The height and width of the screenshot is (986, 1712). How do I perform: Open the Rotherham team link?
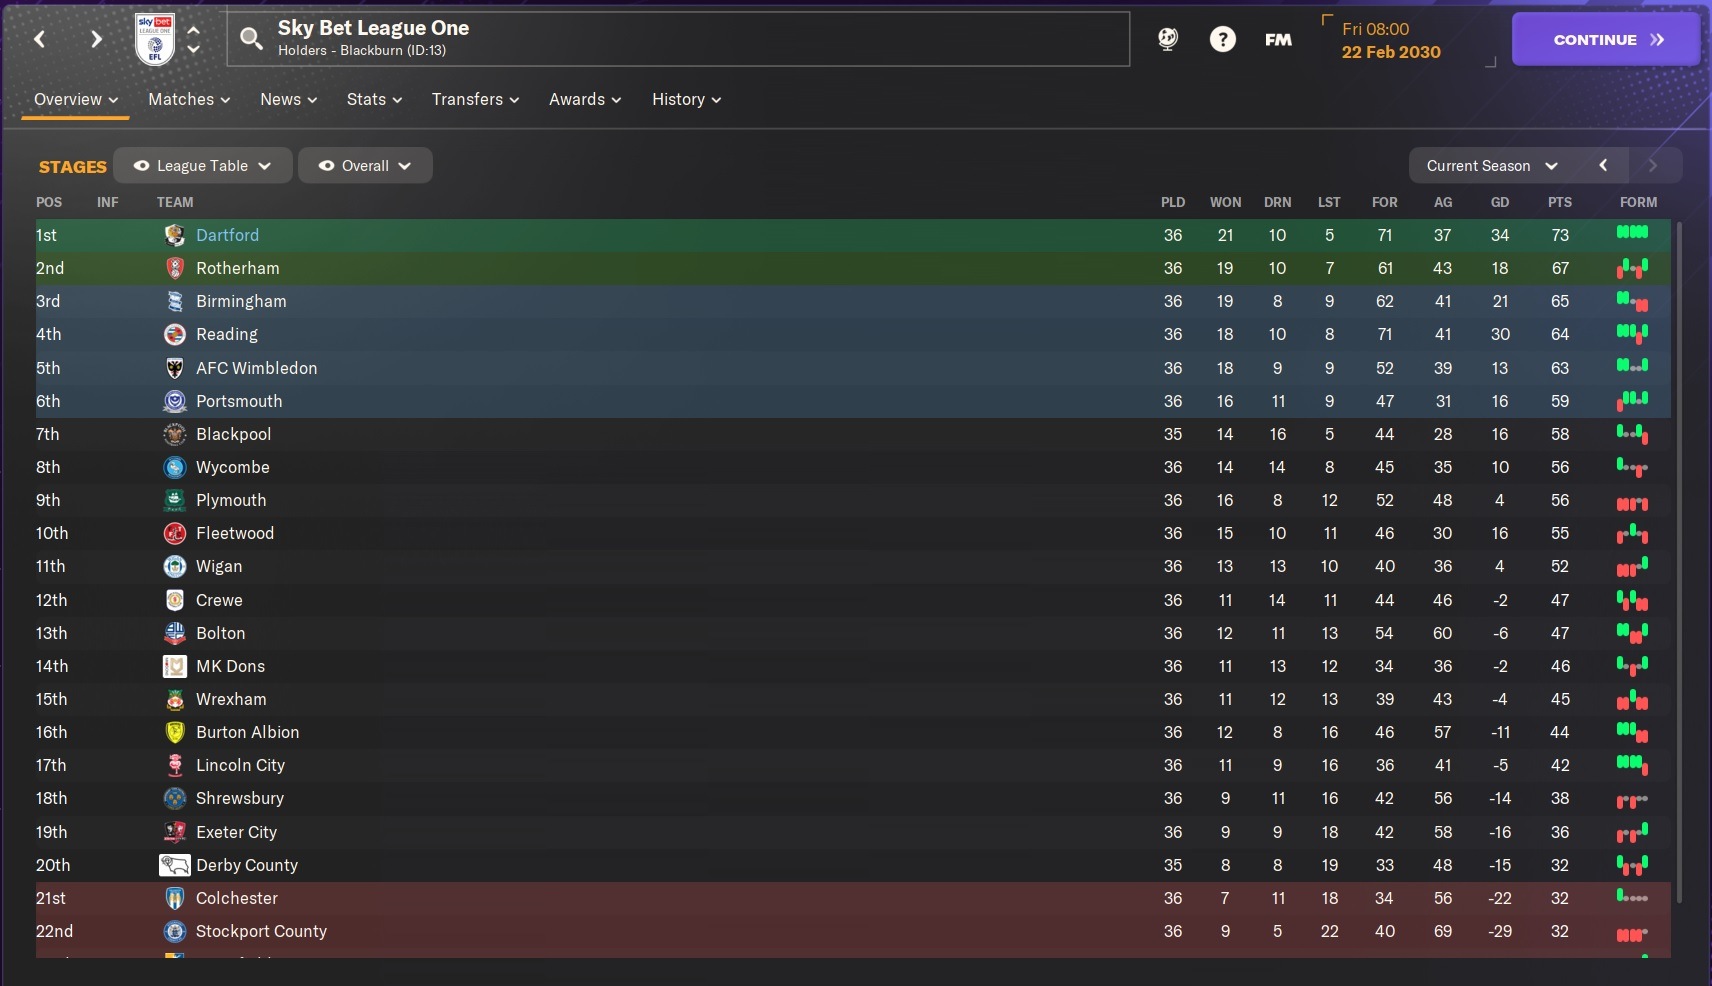[x=238, y=268]
